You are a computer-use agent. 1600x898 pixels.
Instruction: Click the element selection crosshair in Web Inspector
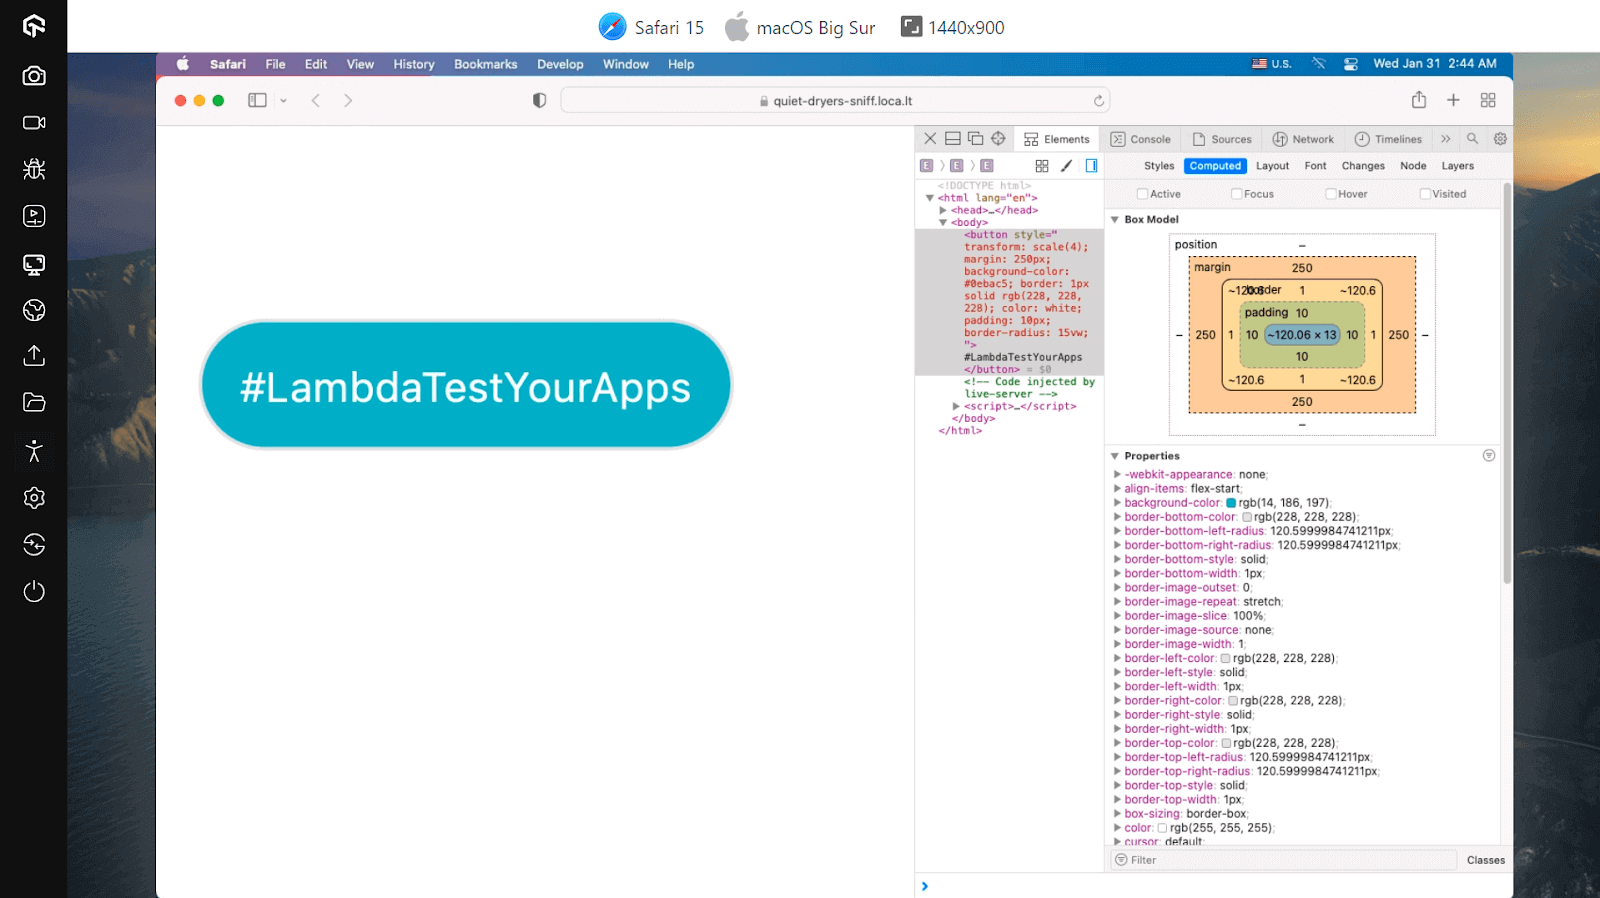pos(998,139)
